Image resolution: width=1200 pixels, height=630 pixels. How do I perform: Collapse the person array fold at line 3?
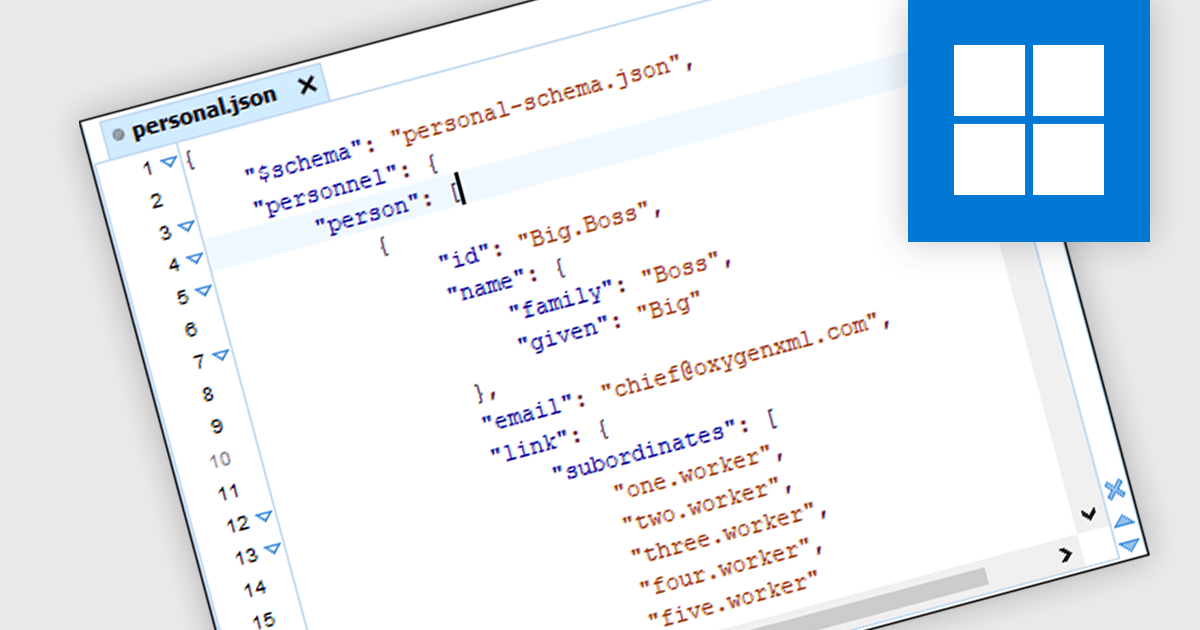tap(187, 225)
